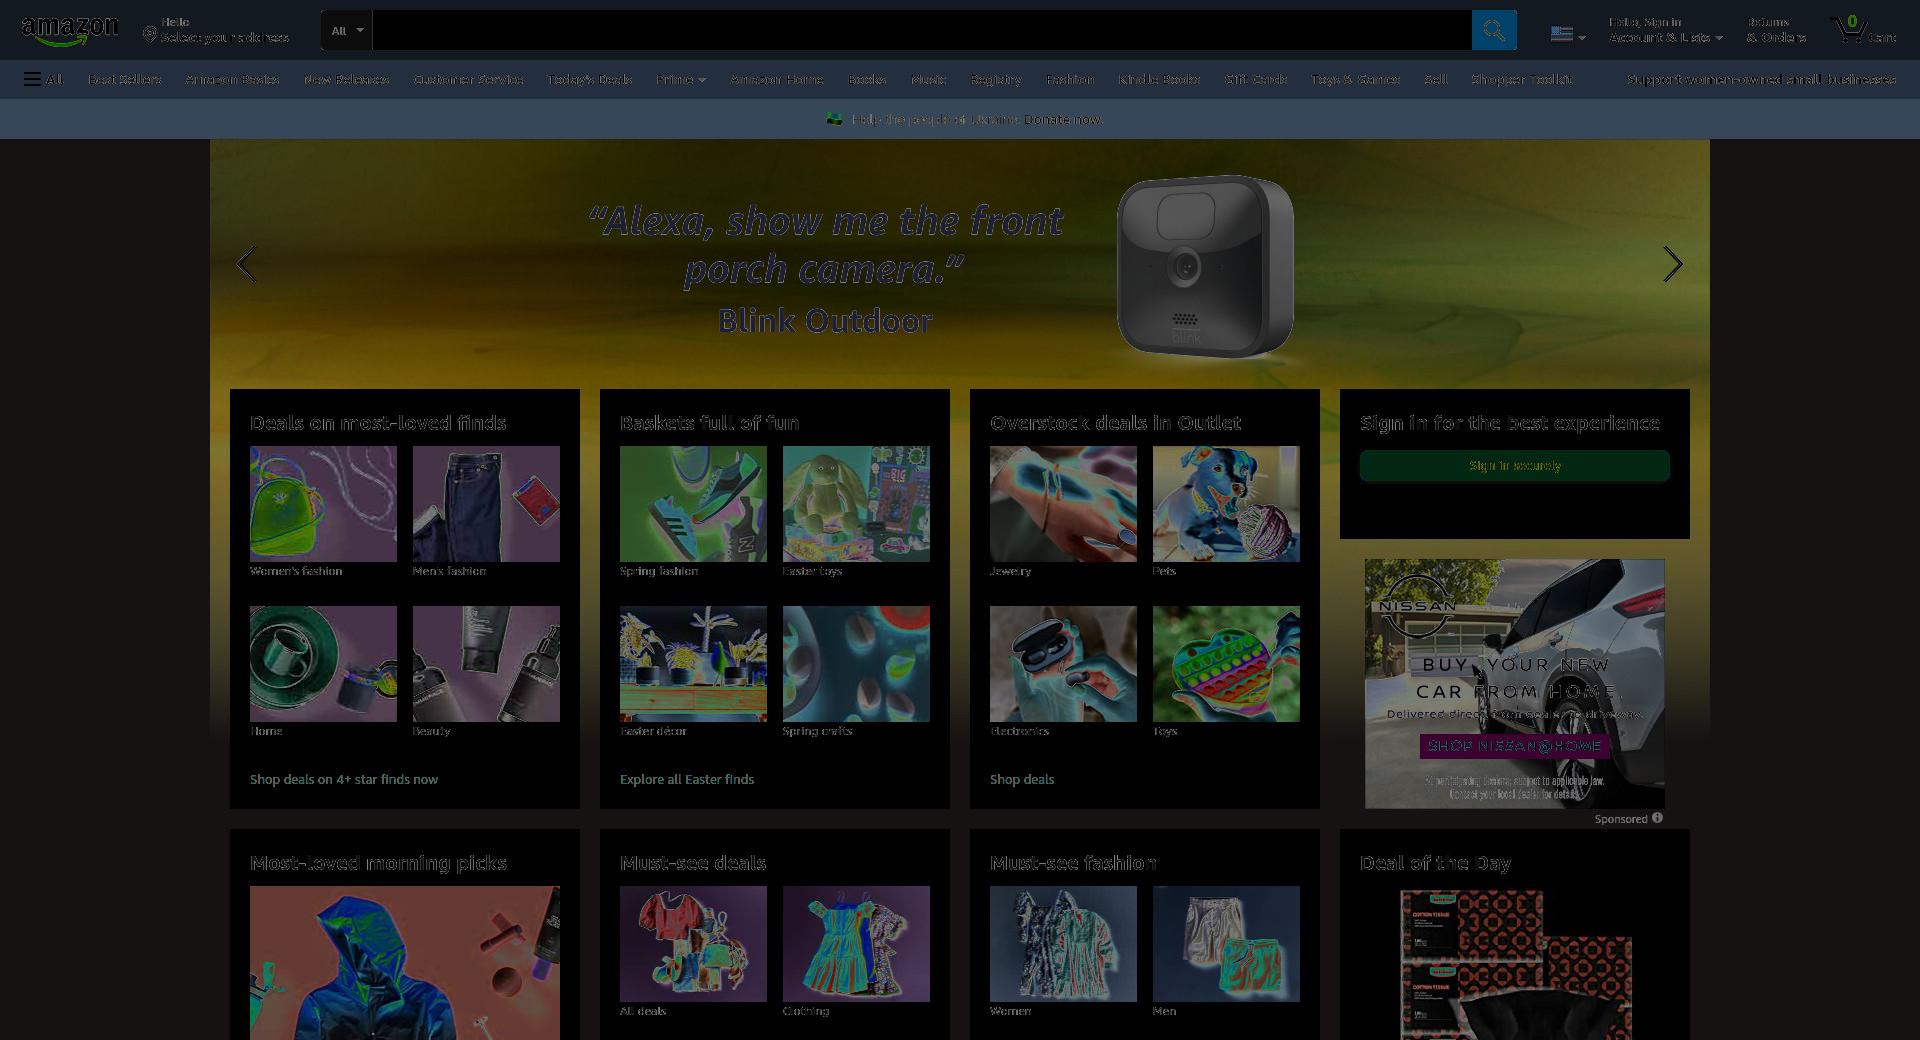Open Fashion nav item
The image size is (1920, 1040).
click(1070, 79)
